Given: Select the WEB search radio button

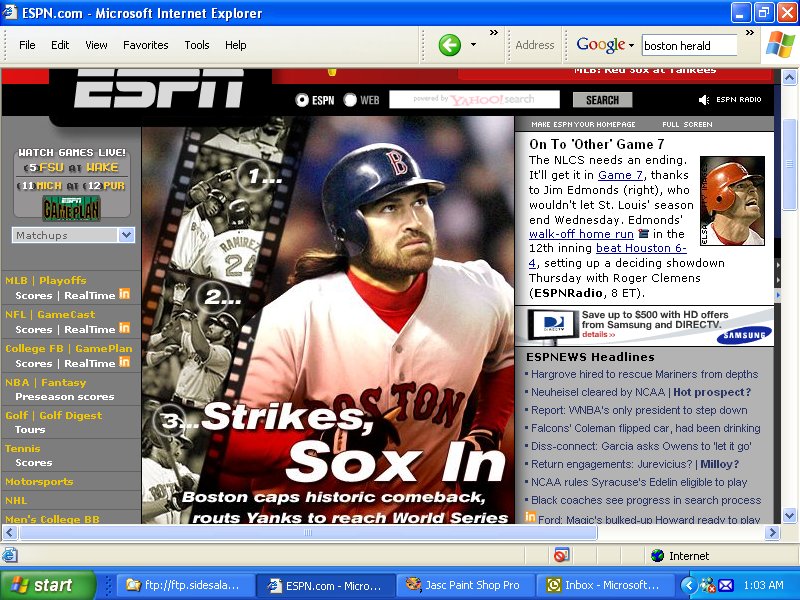Looking at the screenshot, I should tap(350, 100).
